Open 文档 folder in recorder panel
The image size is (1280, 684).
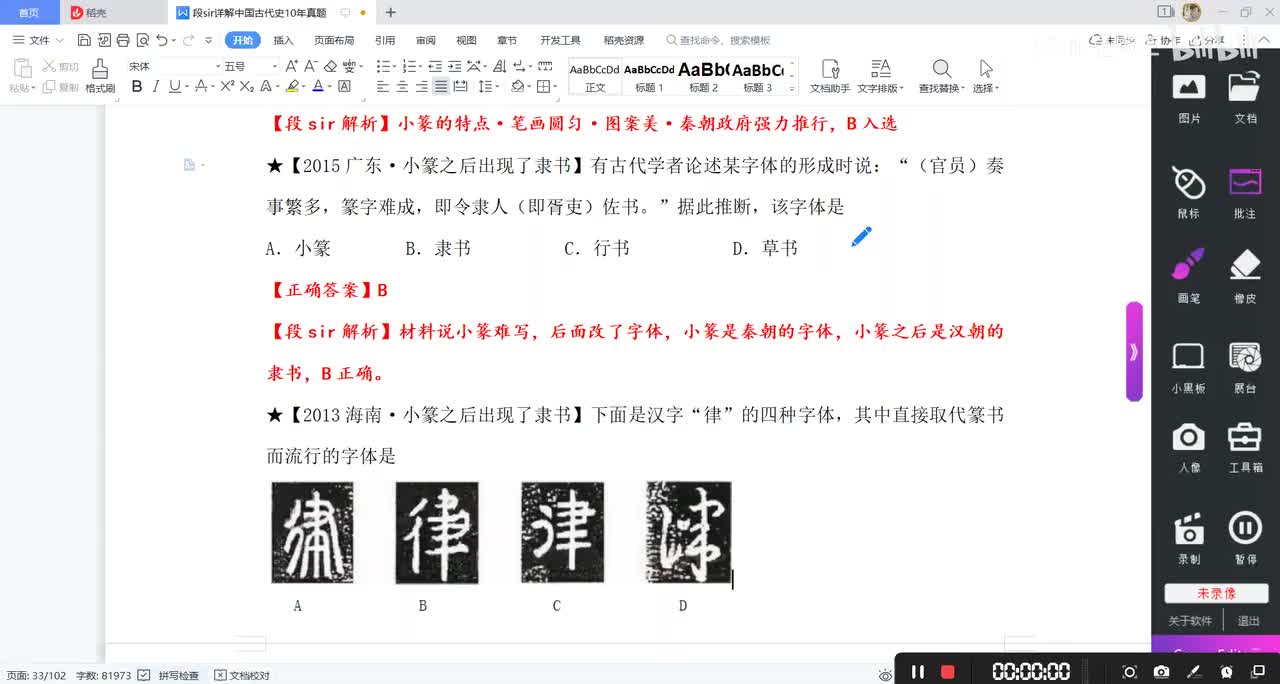pyautogui.click(x=1245, y=97)
